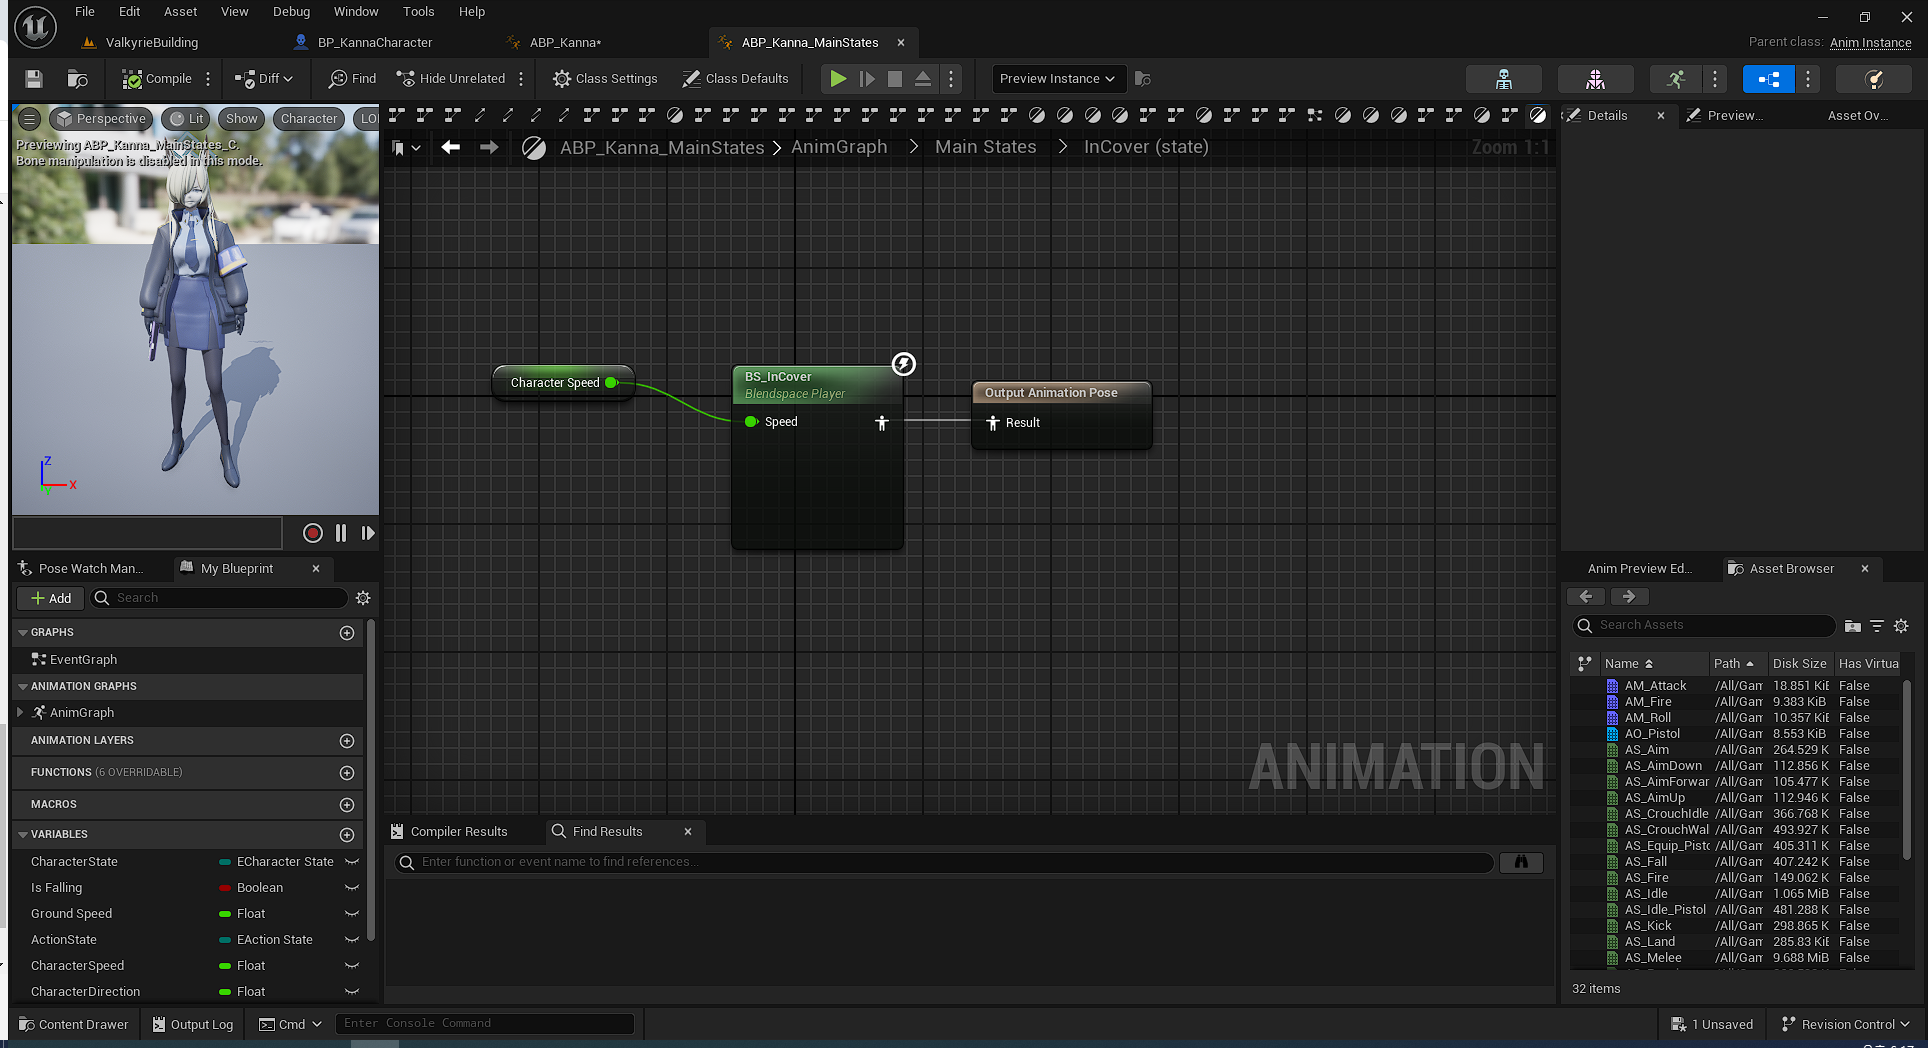The width and height of the screenshot is (1928, 1048).
Task: Save the current asset with the floppy icon
Action: coord(34,79)
